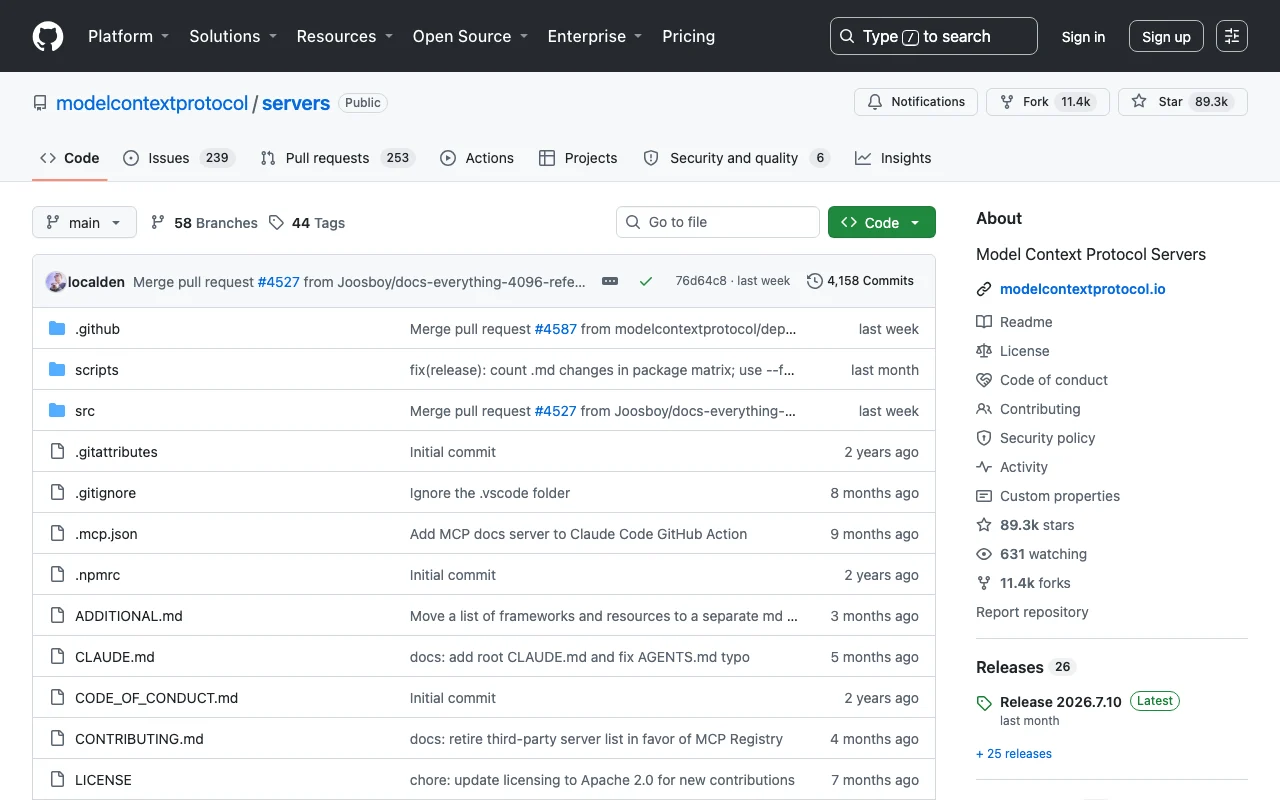This screenshot has width=1280, height=800.
Task: Star the servers repository
Action: [1183, 102]
